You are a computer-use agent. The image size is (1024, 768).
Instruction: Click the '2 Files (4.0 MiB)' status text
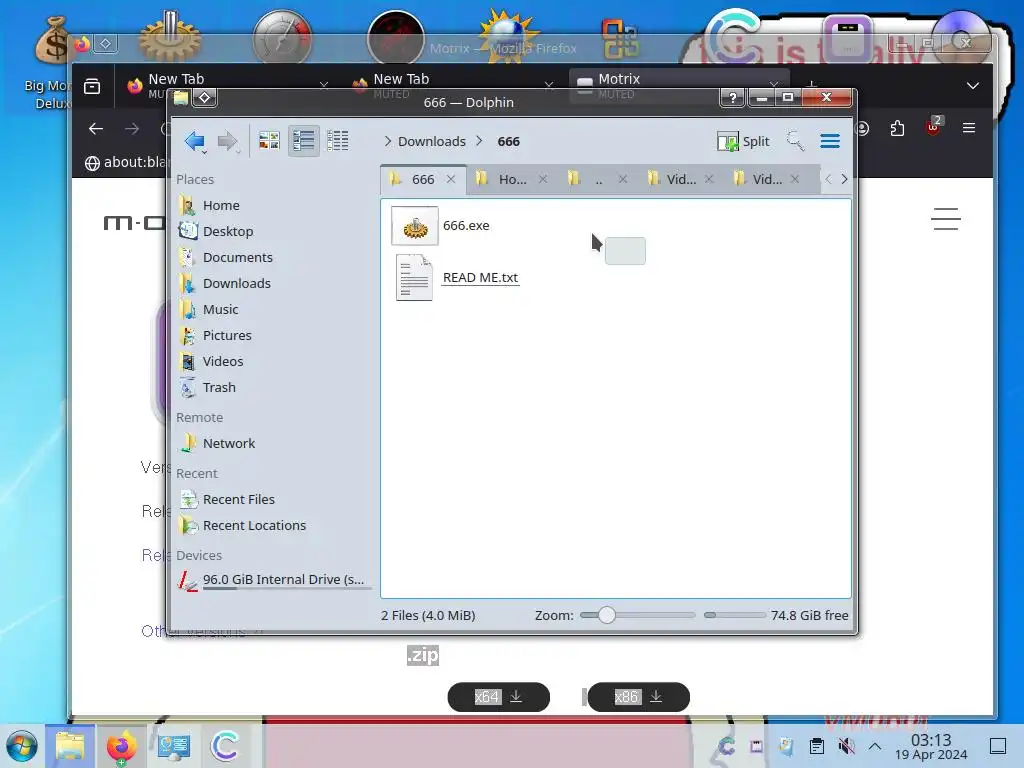(428, 615)
